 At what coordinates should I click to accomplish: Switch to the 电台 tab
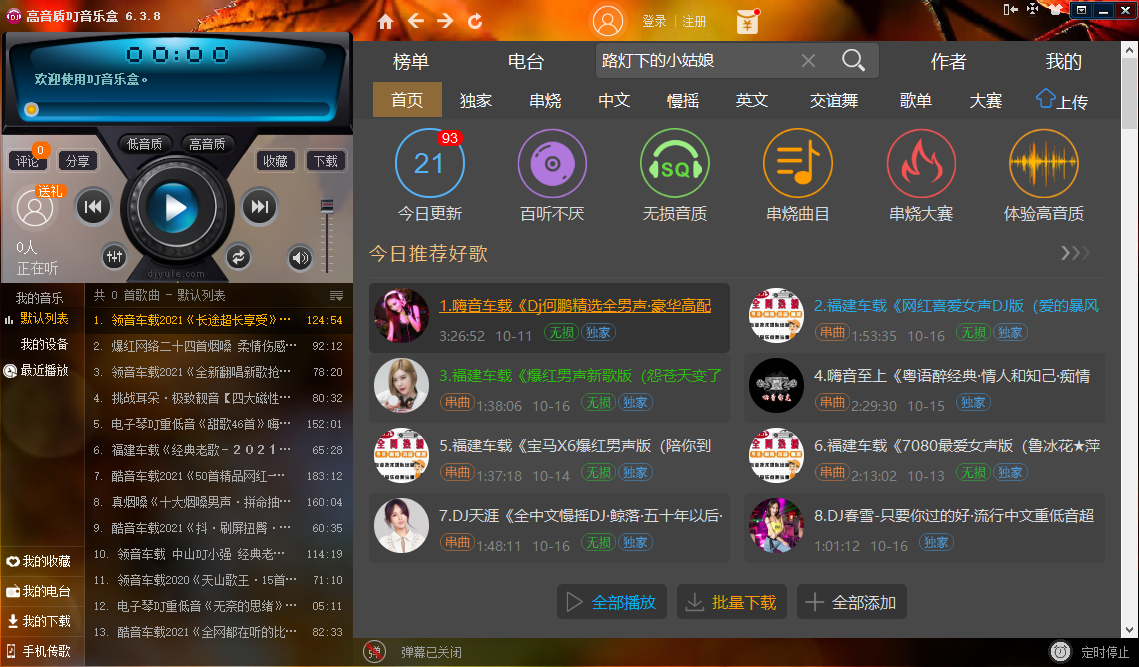coord(527,60)
